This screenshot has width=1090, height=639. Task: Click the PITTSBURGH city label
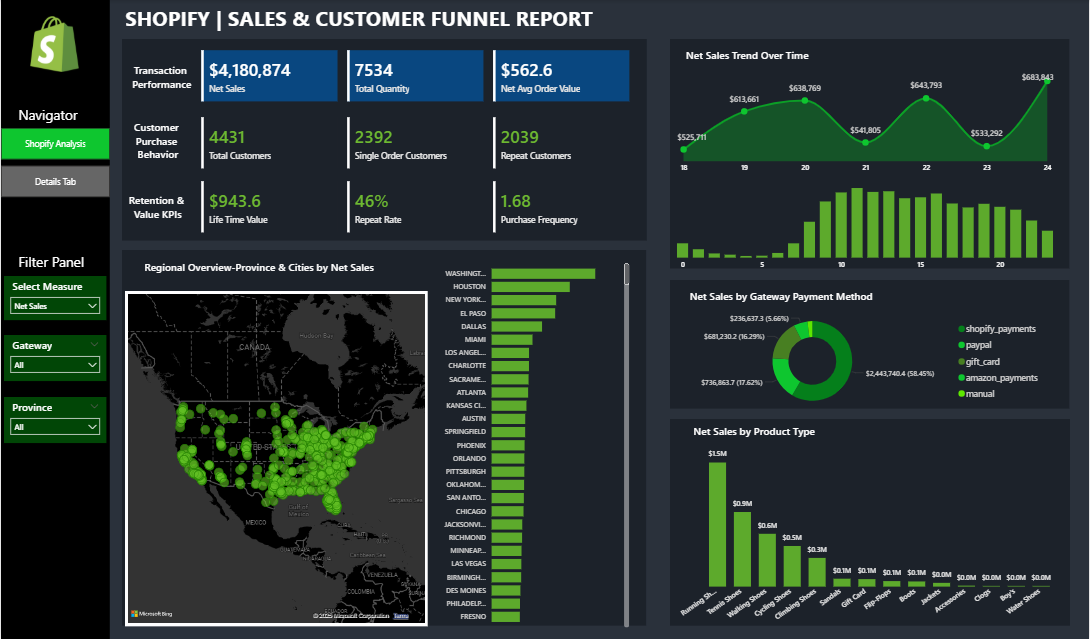(466, 471)
